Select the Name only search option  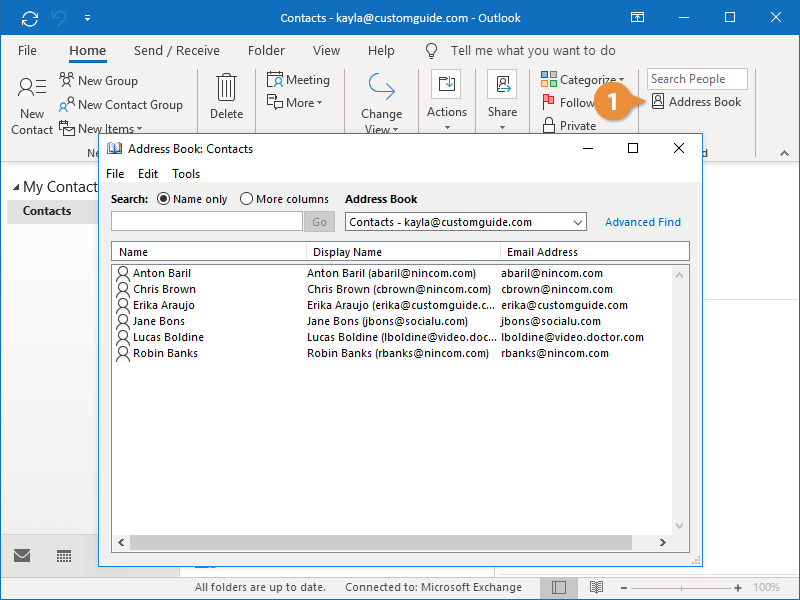pos(192,199)
